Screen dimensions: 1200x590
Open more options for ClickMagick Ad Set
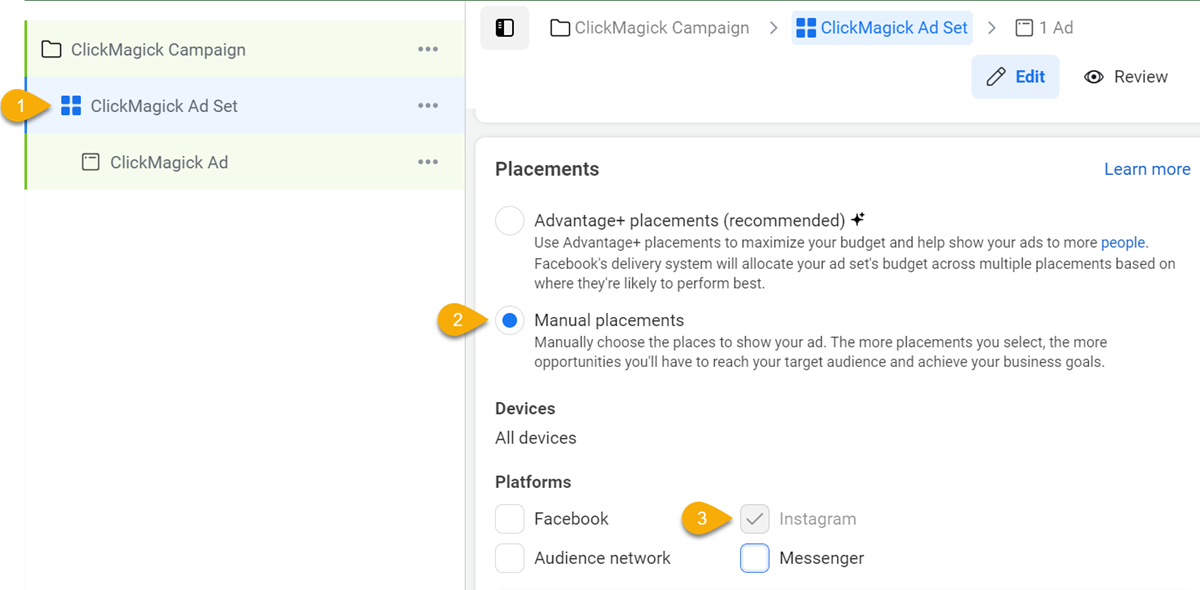pyautogui.click(x=428, y=106)
